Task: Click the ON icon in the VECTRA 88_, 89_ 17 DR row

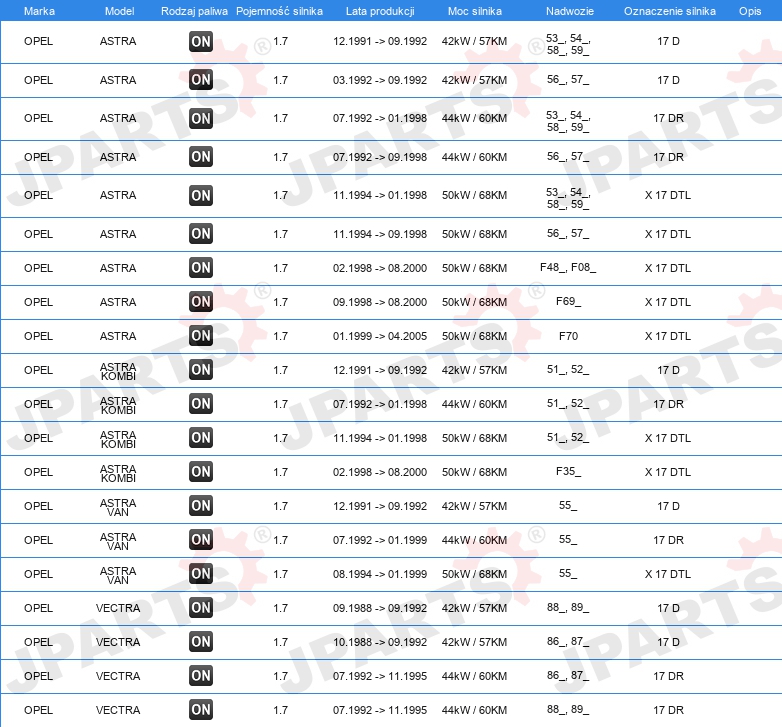Action: [201, 710]
